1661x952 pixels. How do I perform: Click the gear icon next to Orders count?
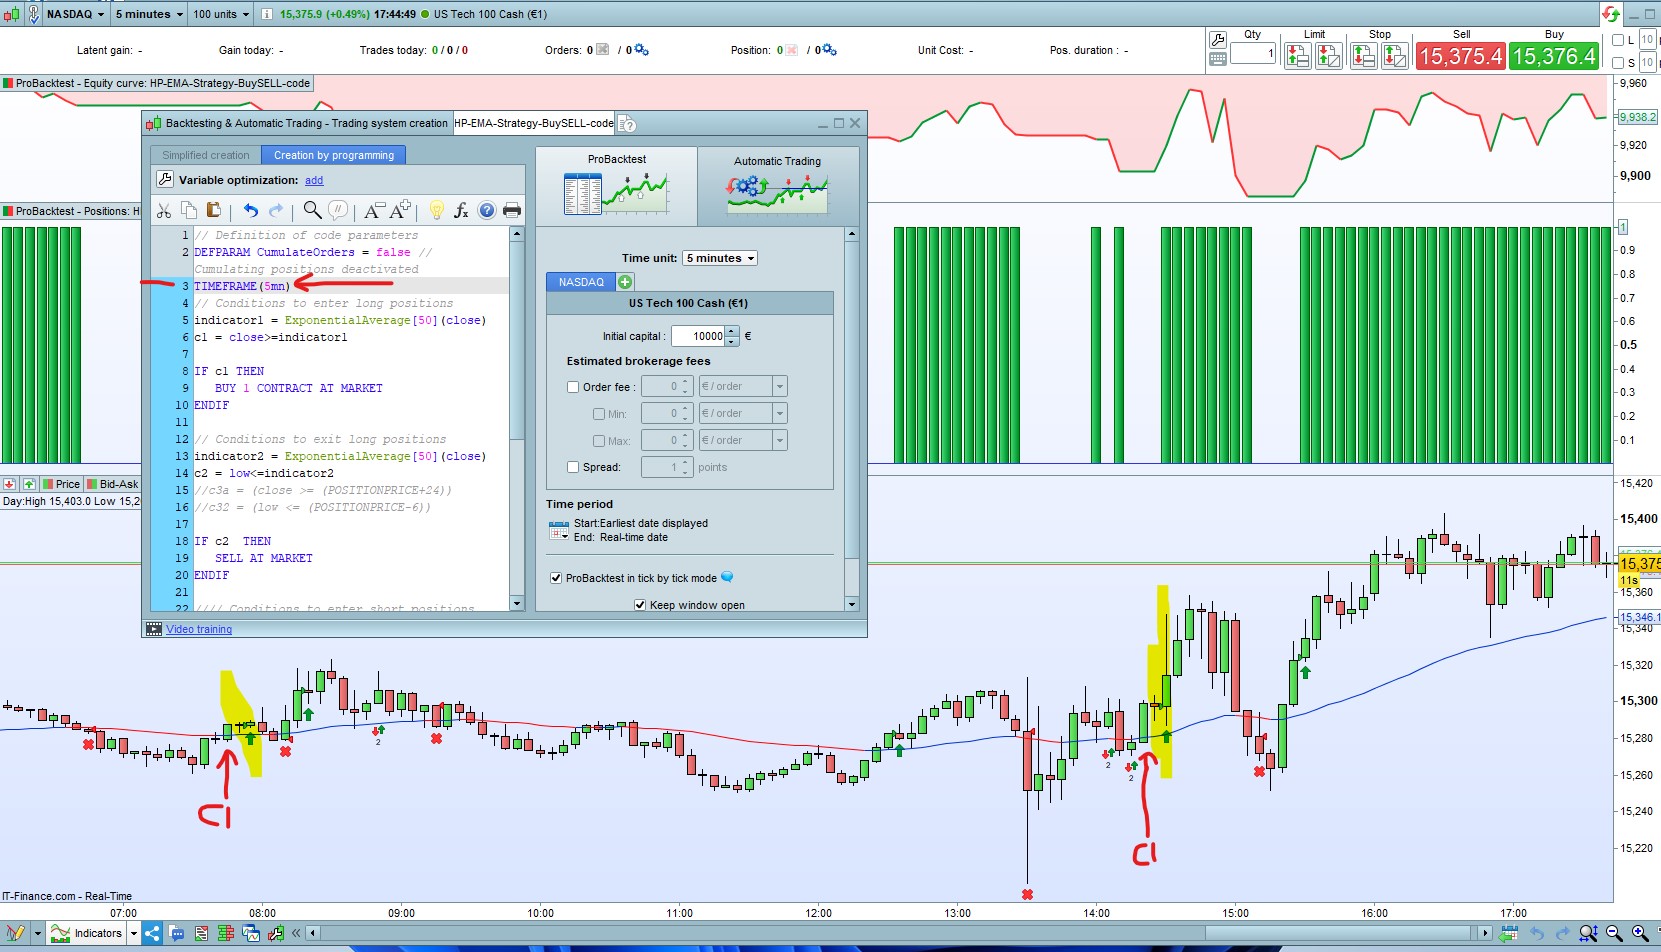pos(641,50)
